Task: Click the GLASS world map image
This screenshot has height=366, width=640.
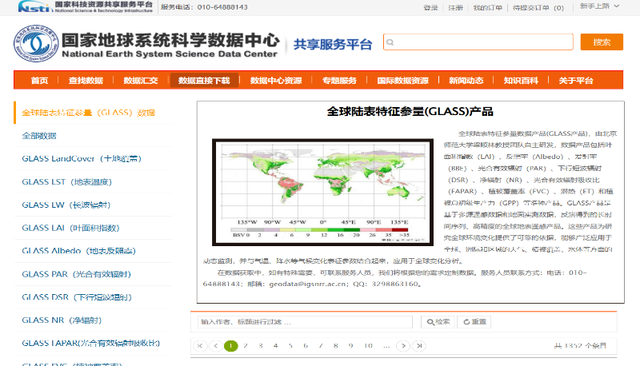Action: click(x=323, y=192)
